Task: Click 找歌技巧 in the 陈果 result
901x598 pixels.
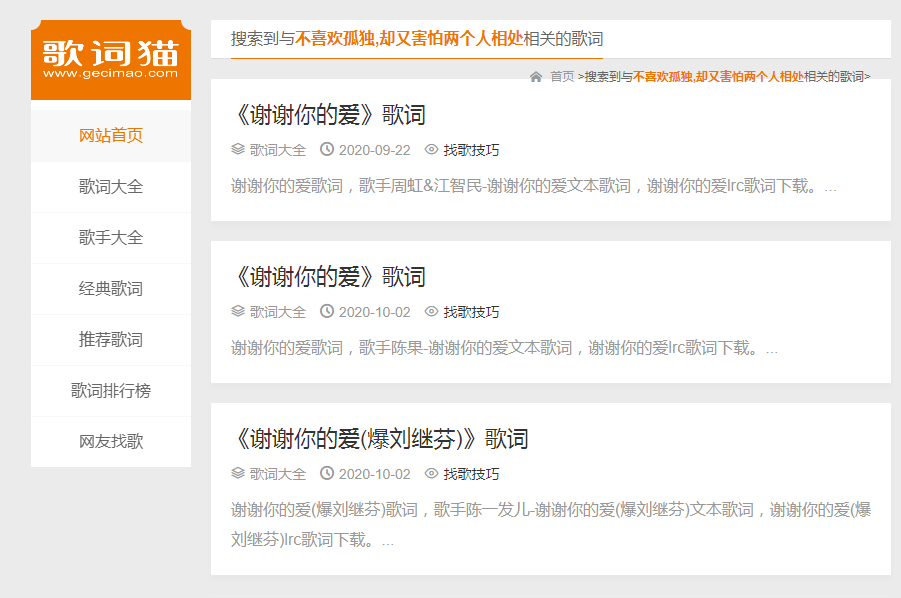Action: click(471, 312)
